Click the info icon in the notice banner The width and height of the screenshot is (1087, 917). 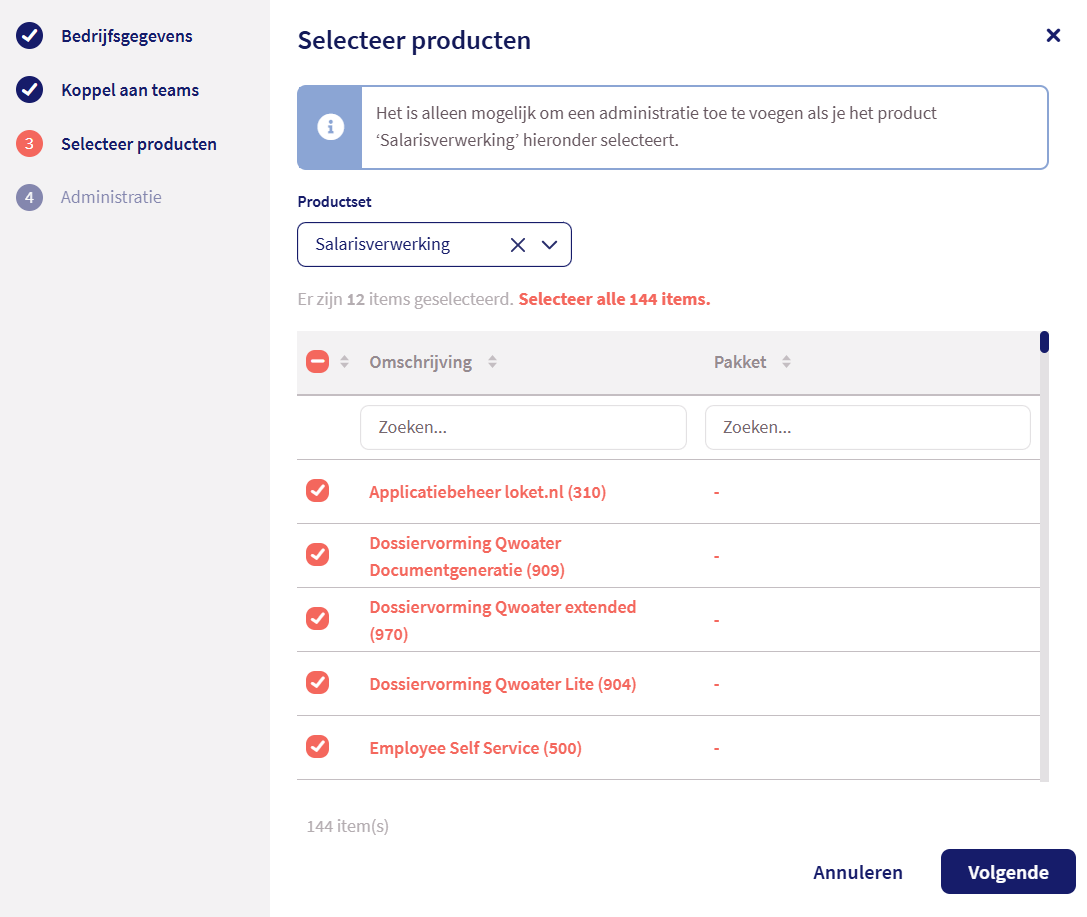point(330,127)
